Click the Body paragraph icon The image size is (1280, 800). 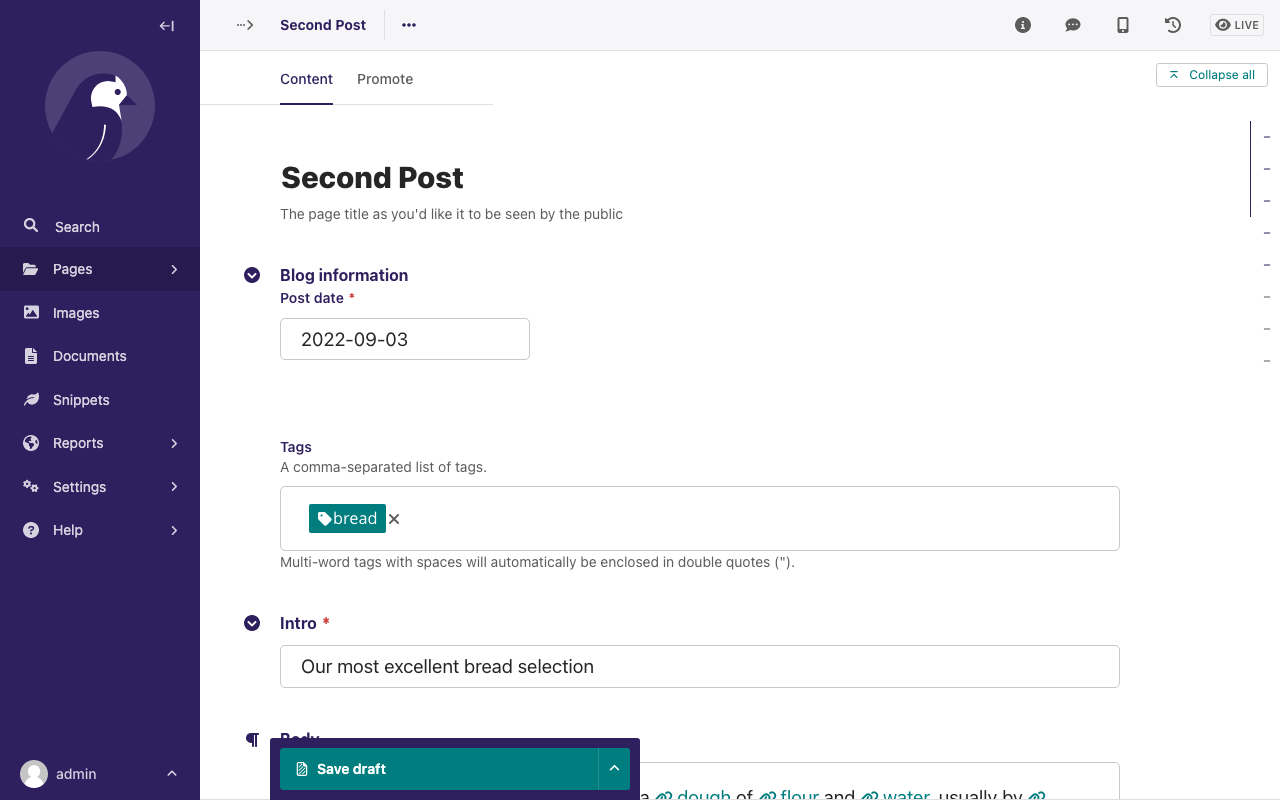(x=252, y=739)
